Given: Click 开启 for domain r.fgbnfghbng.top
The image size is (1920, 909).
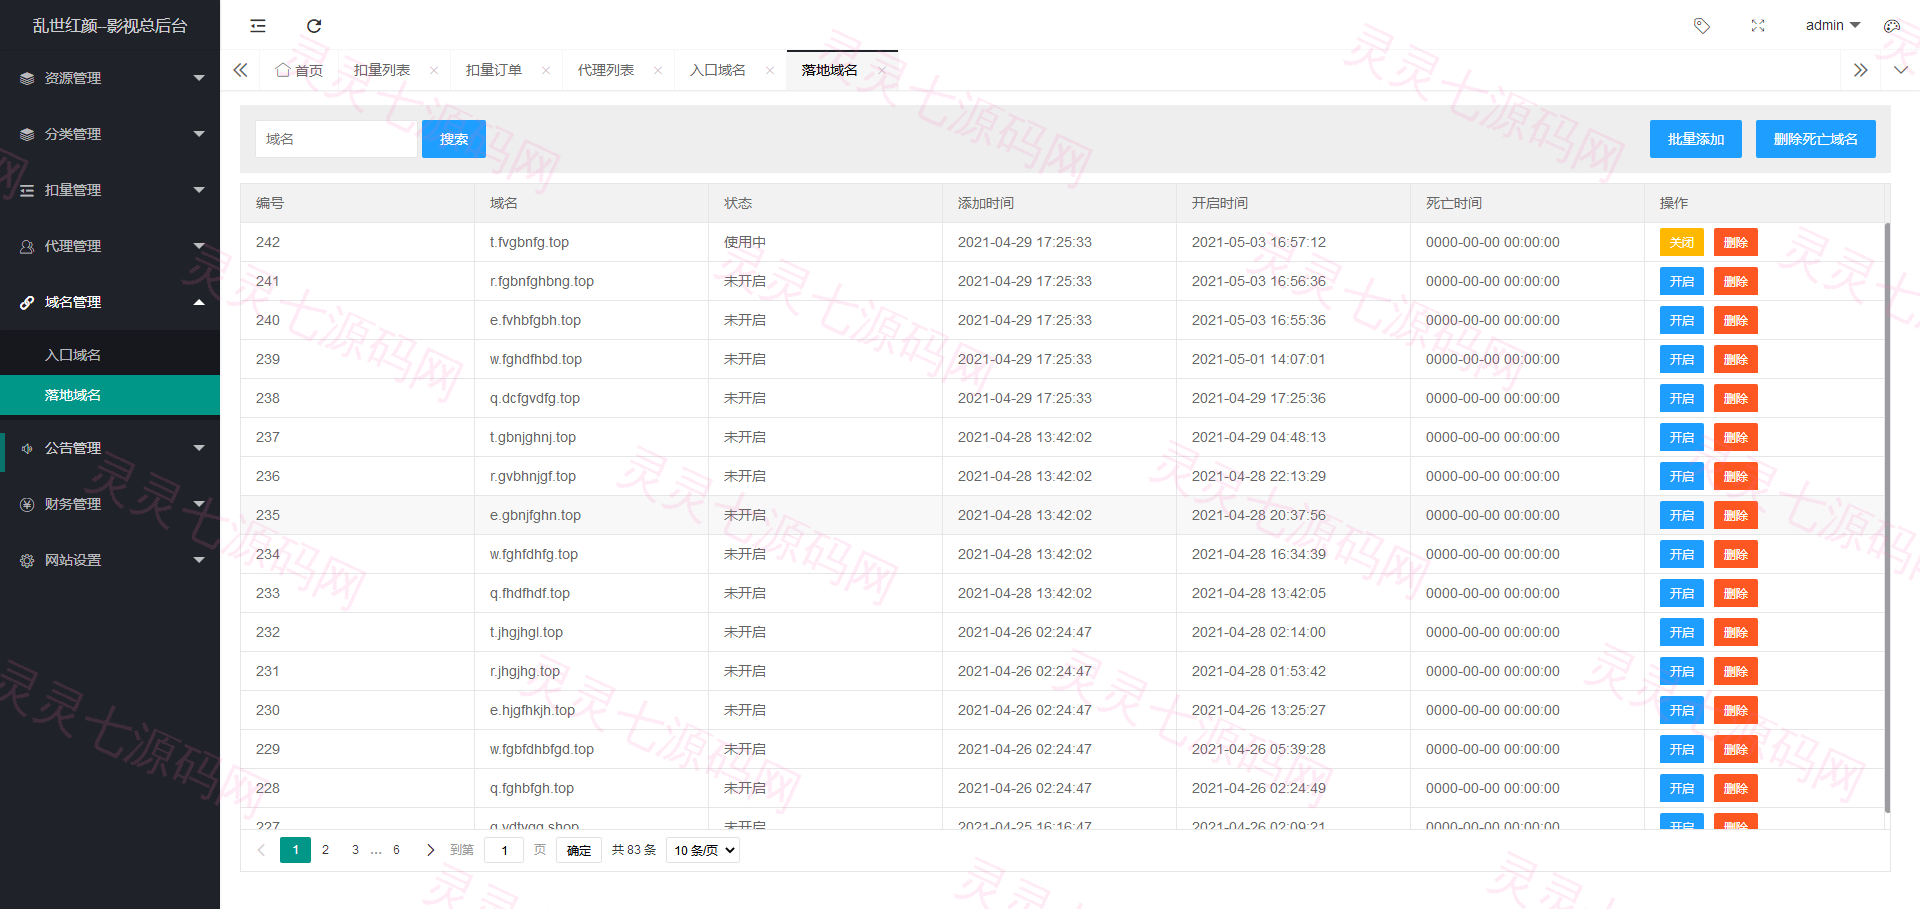Looking at the screenshot, I should (x=1682, y=281).
